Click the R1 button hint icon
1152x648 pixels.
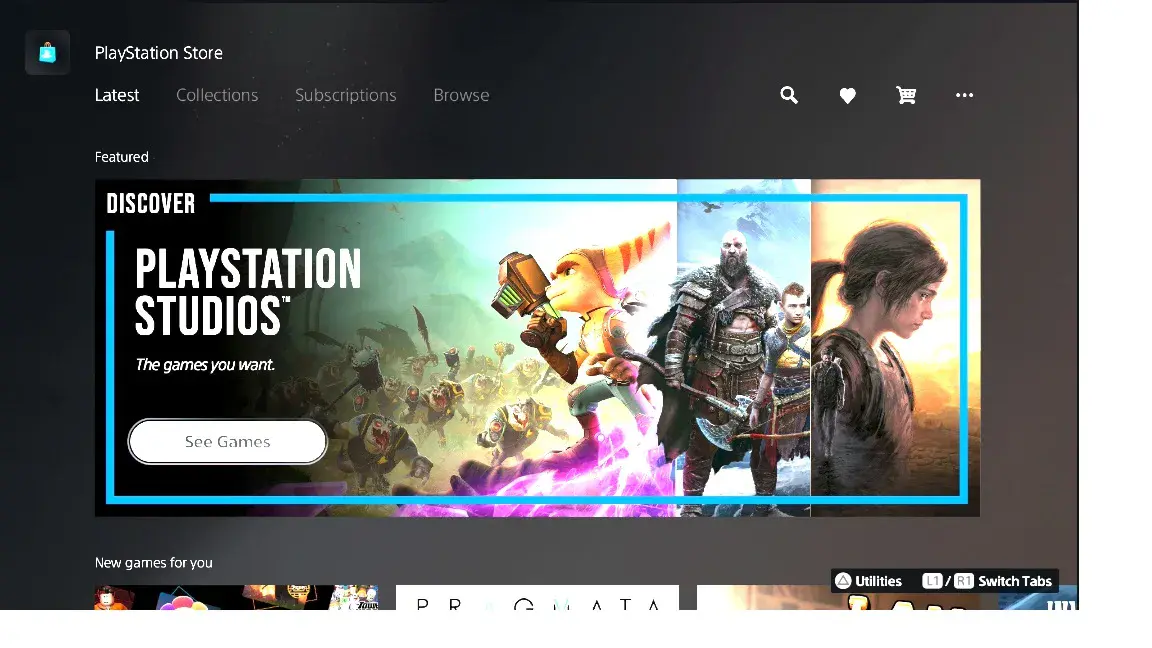963,581
